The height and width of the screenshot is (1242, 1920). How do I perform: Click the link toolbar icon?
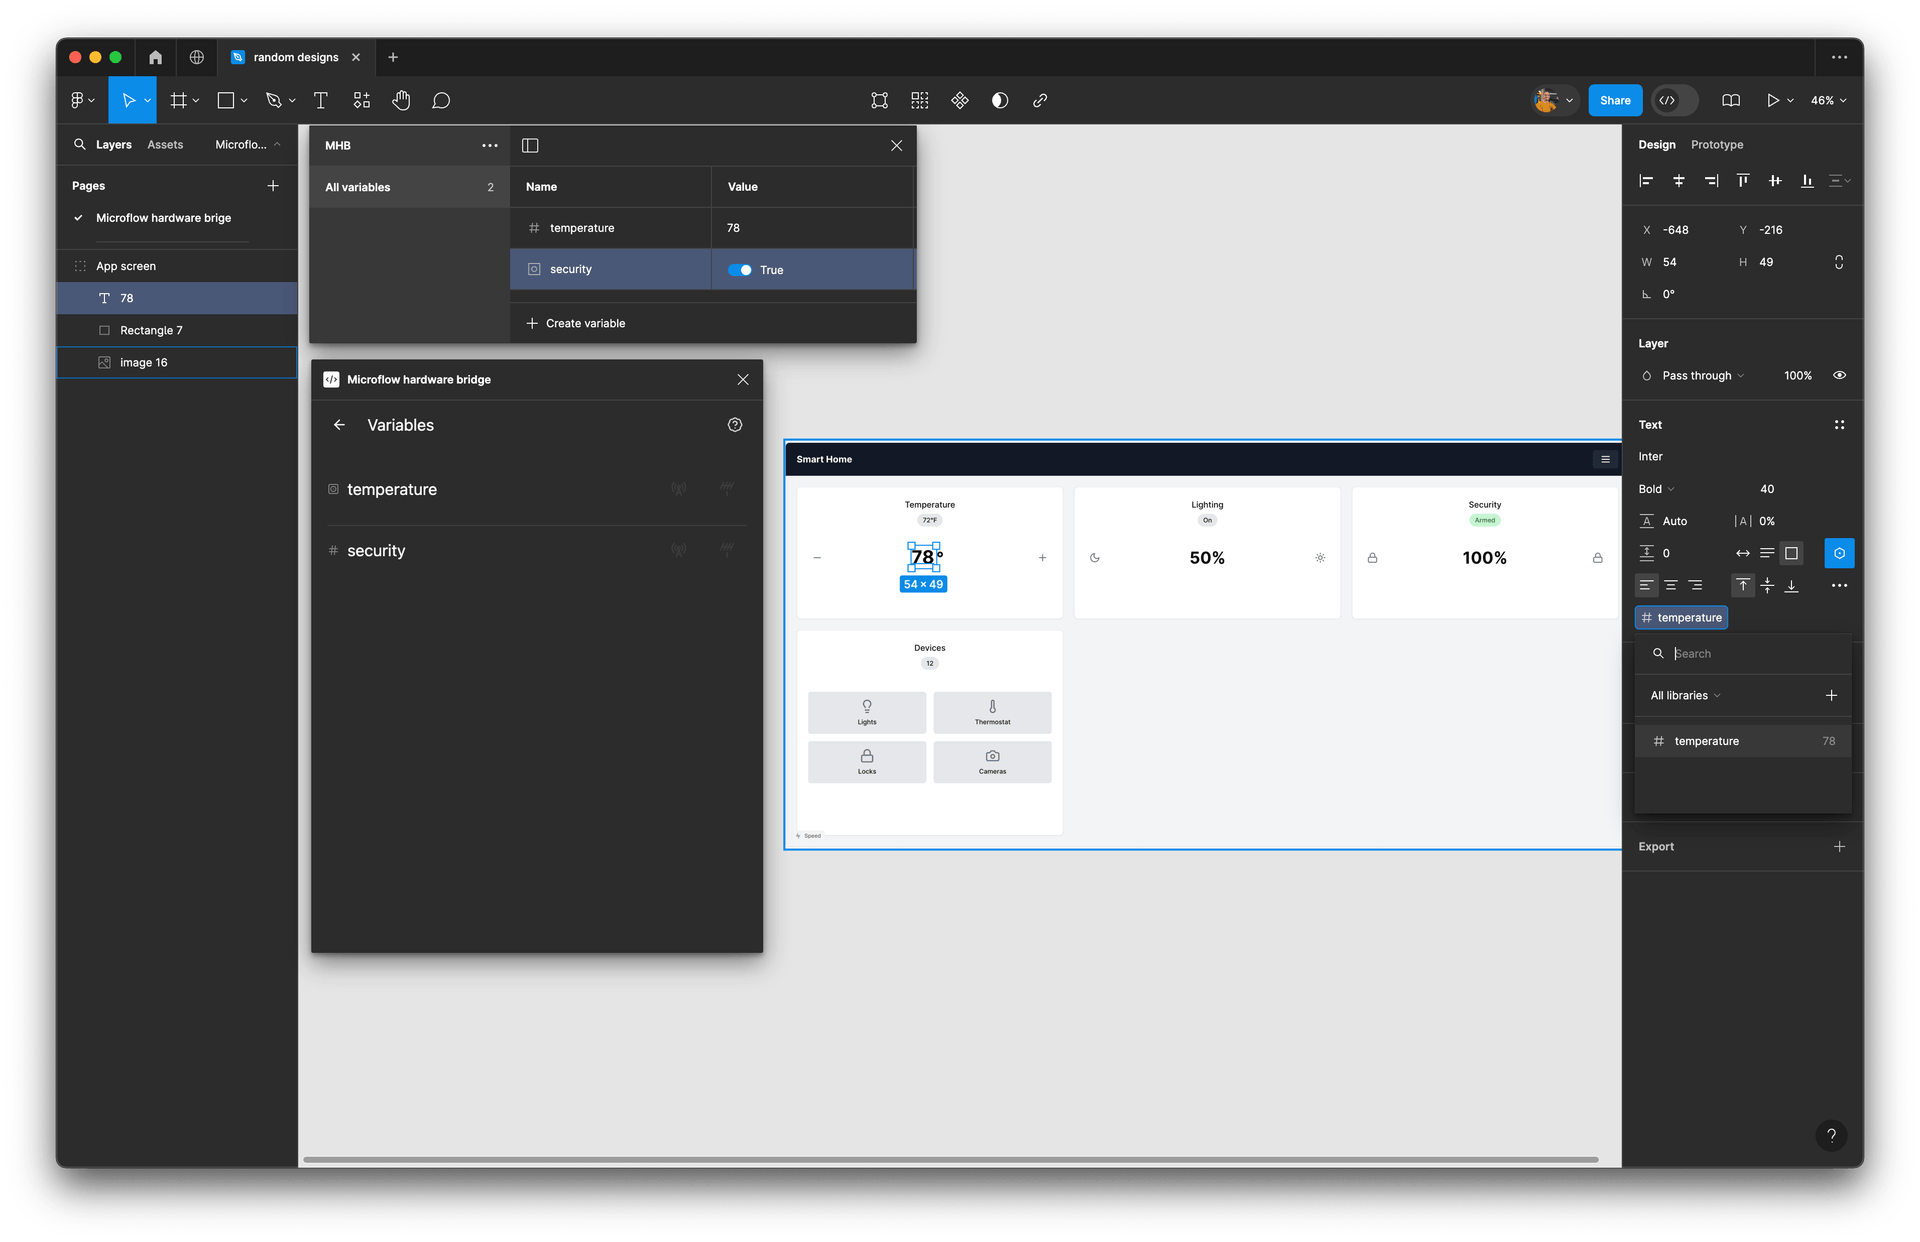[x=1040, y=100]
